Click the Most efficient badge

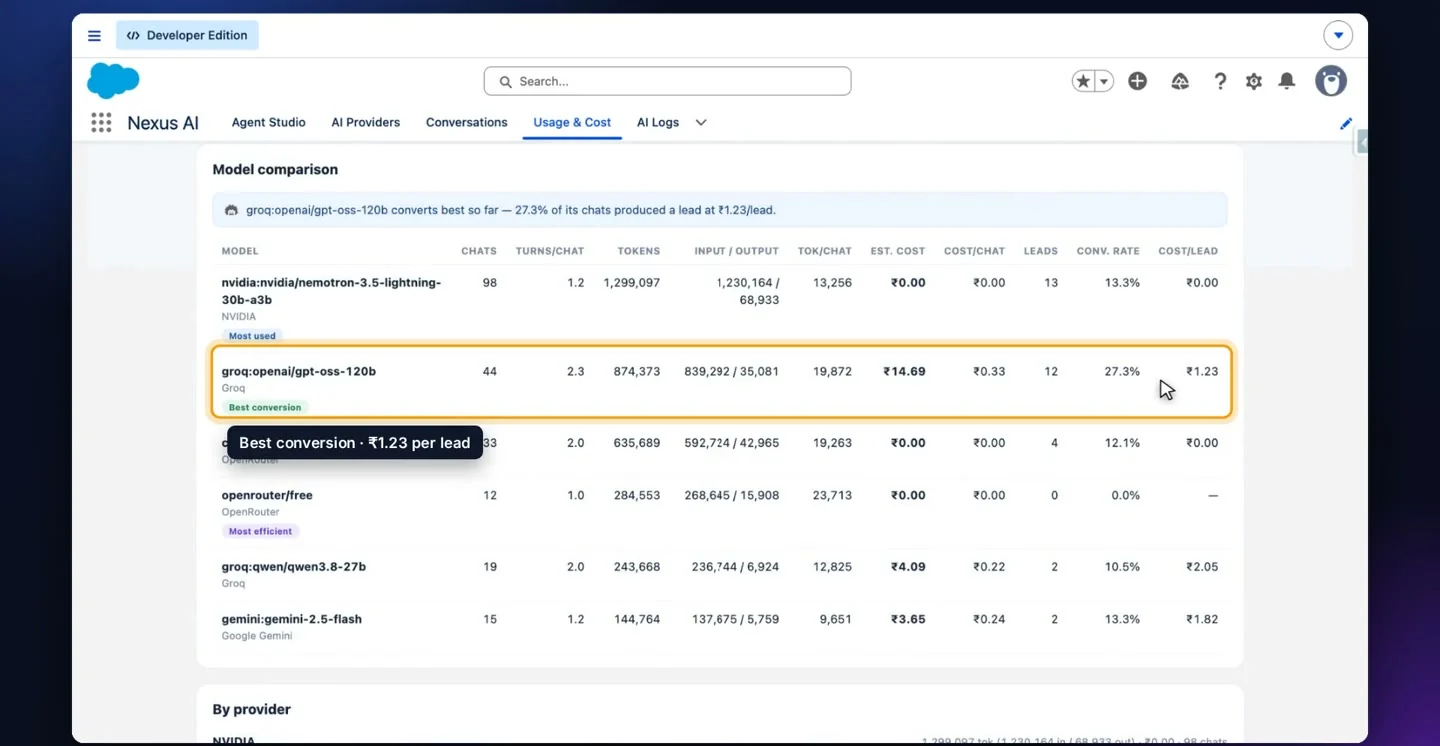[260, 531]
